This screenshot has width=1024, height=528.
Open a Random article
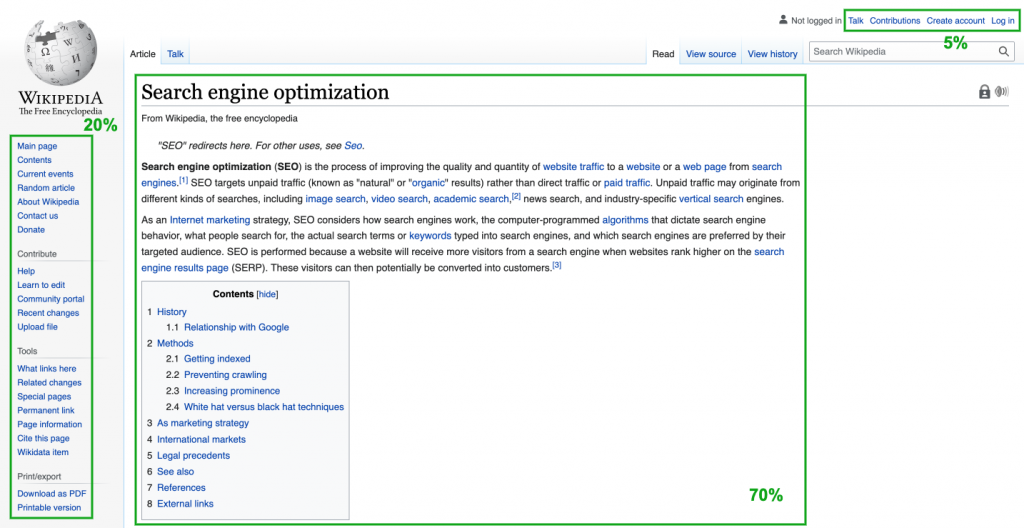[46, 188]
